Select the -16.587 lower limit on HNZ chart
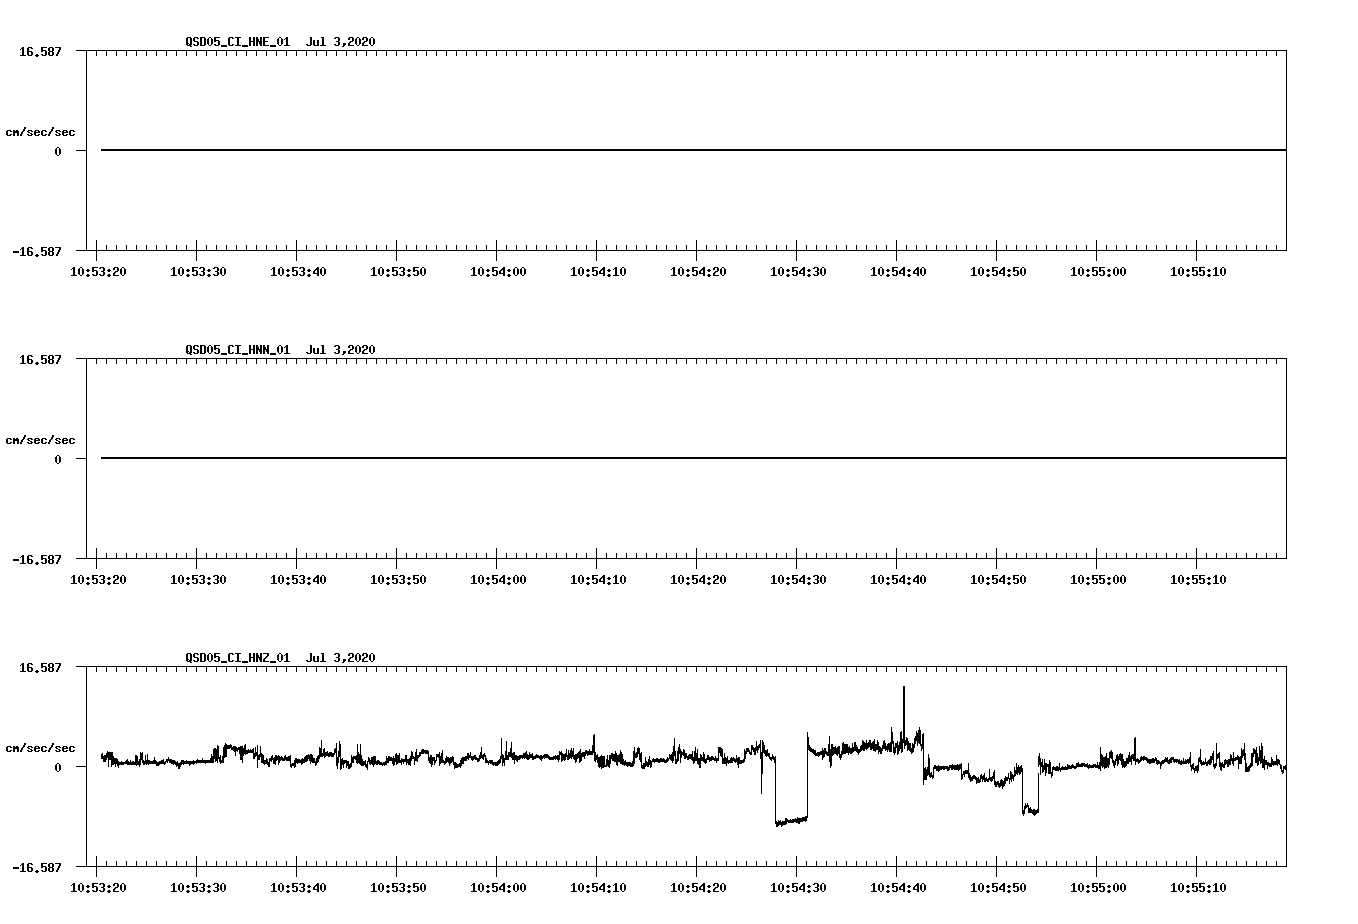 pos(37,867)
